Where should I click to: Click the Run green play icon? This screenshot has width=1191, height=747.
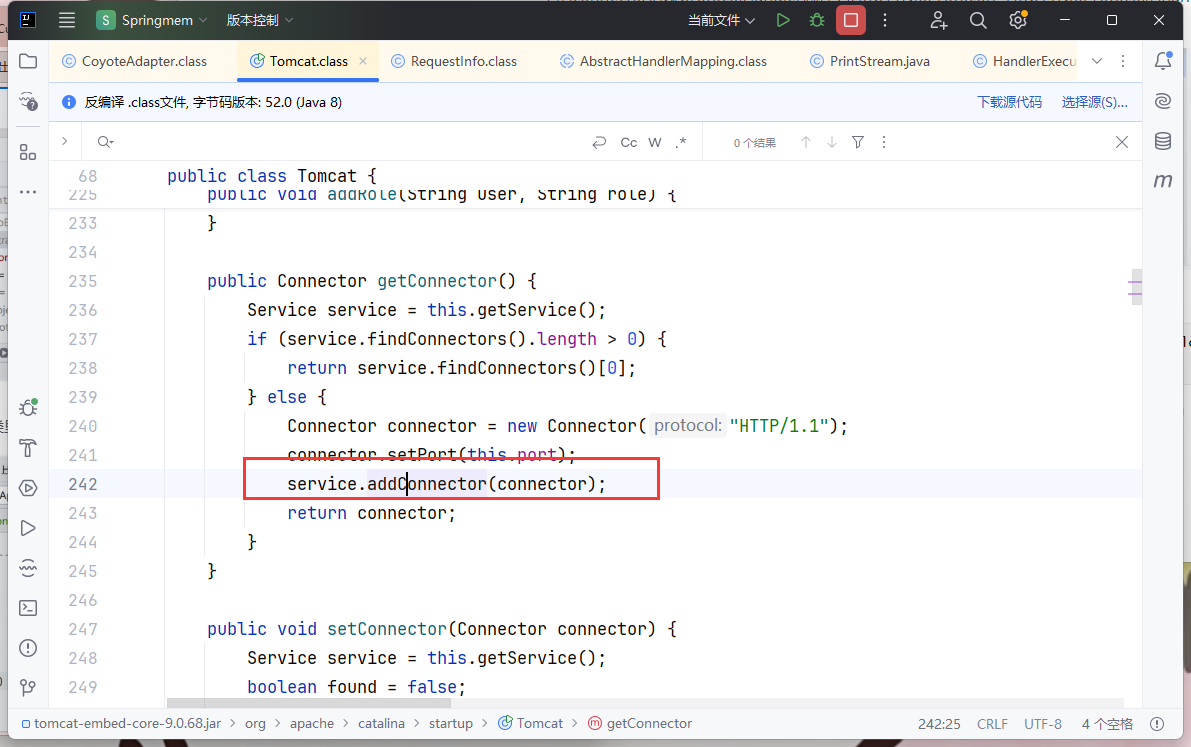coord(783,20)
